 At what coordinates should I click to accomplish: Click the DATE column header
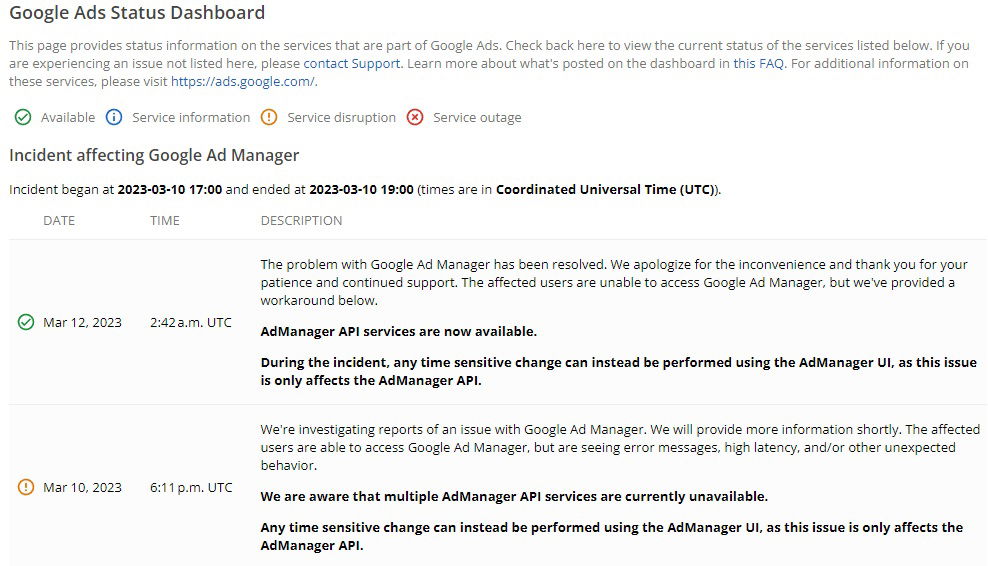pos(59,220)
